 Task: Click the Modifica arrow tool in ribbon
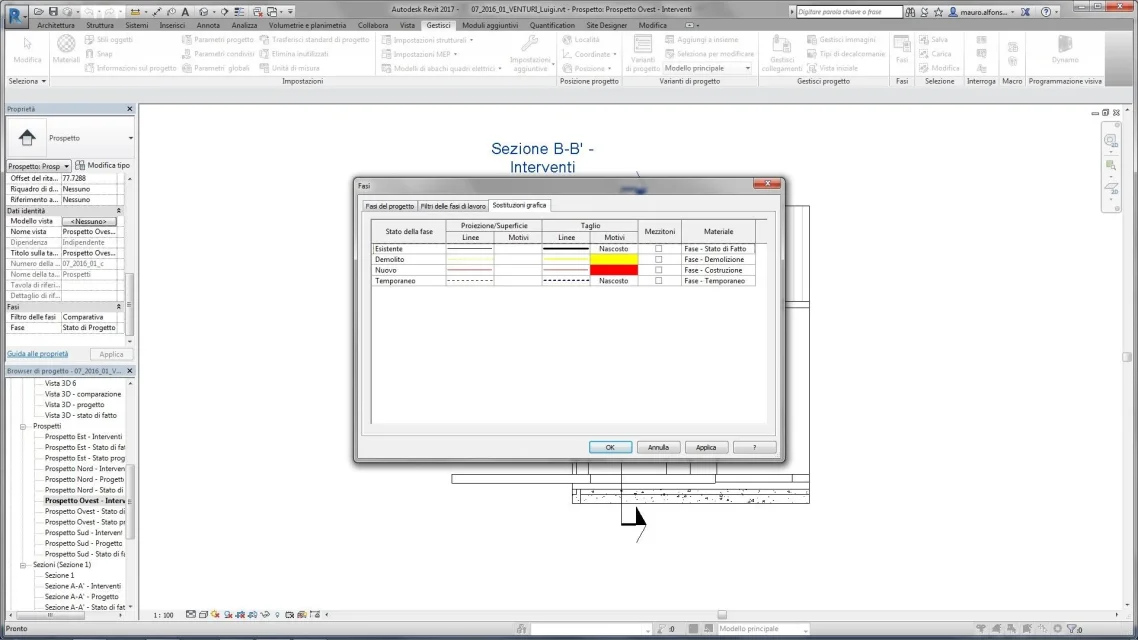(x=28, y=49)
